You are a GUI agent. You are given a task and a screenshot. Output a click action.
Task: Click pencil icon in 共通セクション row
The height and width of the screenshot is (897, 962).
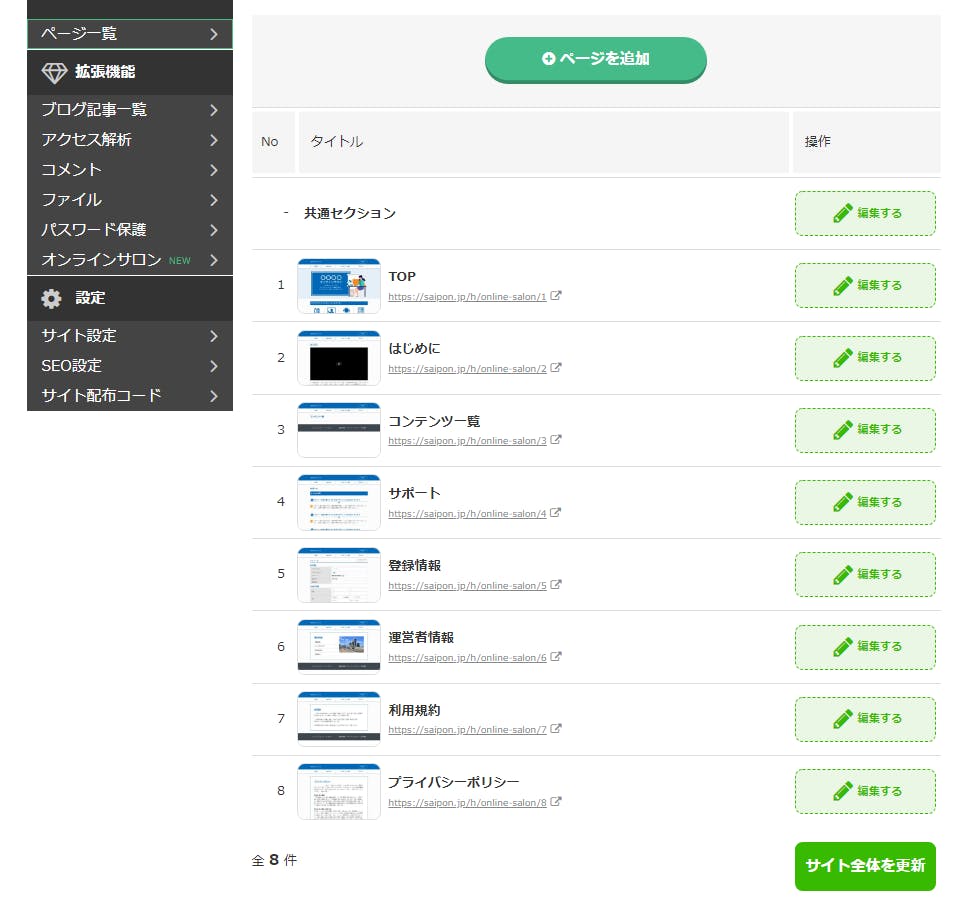(843, 213)
